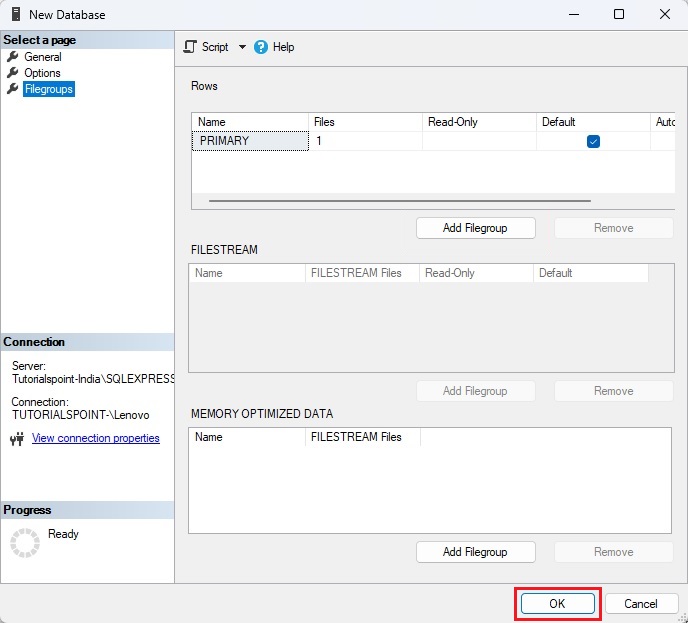688x623 pixels.
Task: Open the Options page
Action: click(x=42, y=73)
